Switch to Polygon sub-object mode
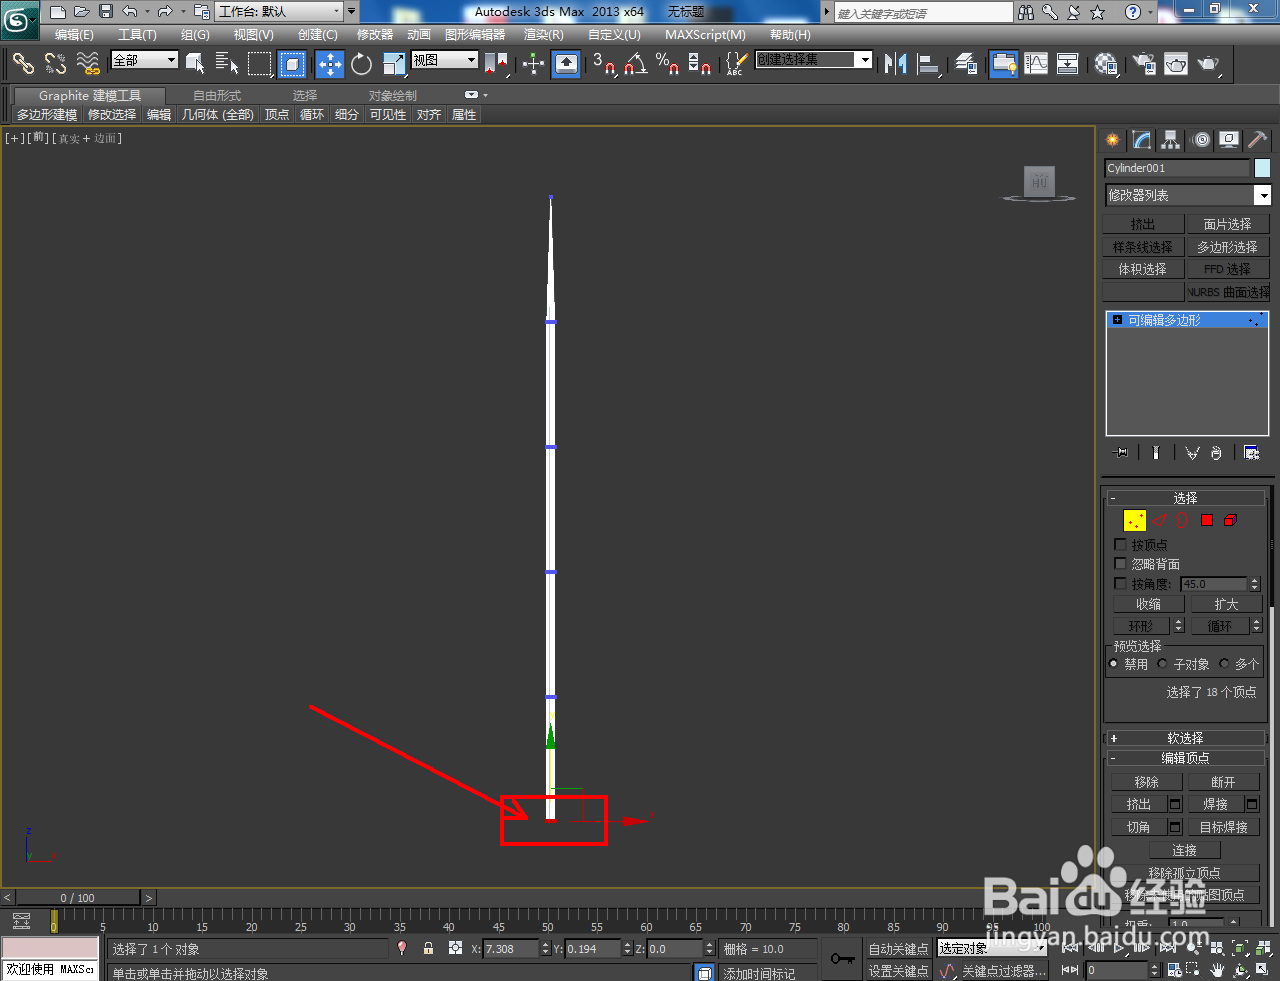The height and width of the screenshot is (981, 1280). coord(1205,519)
